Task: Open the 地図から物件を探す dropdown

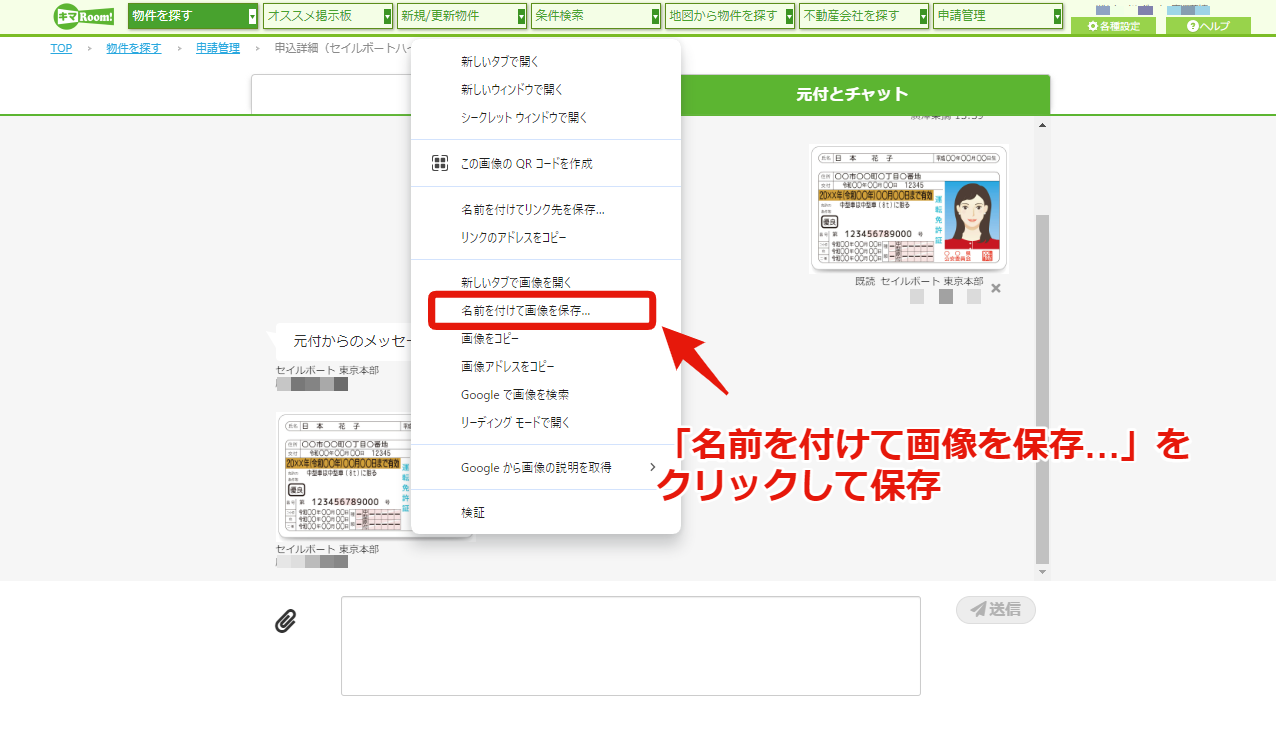Action: click(730, 16)
